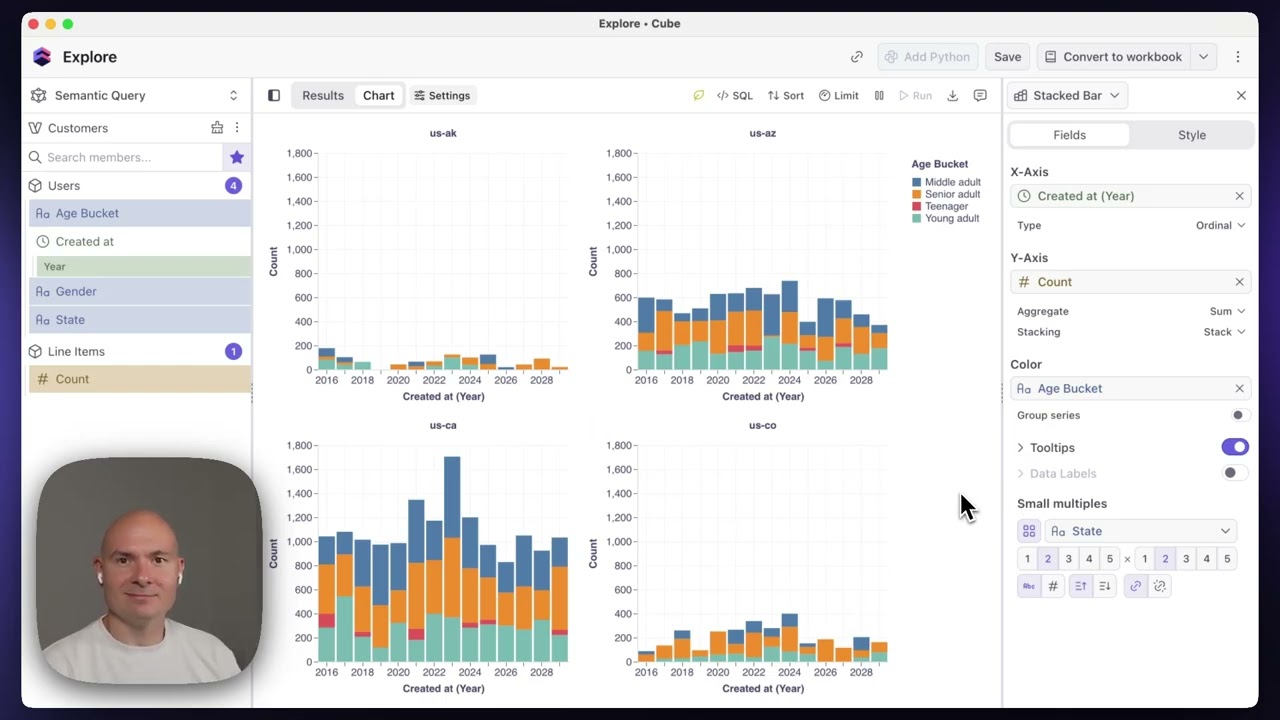Switch to the Fields tab
The image size is (1280, 720).
coord(1069,135)
